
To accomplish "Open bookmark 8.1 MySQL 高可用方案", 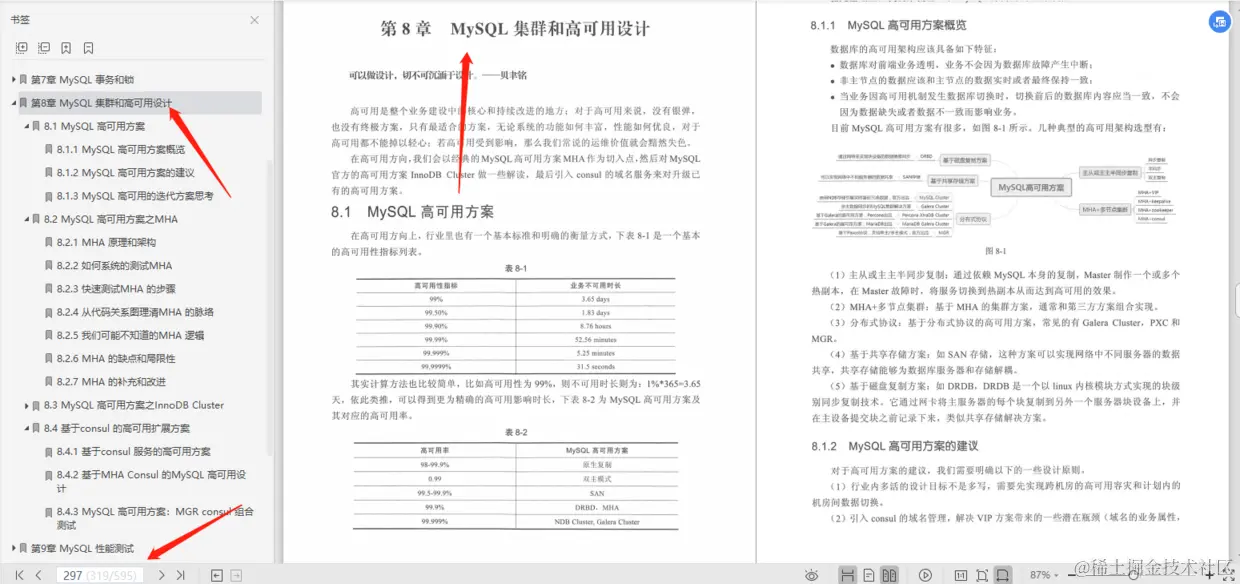I will coord(94,126).
